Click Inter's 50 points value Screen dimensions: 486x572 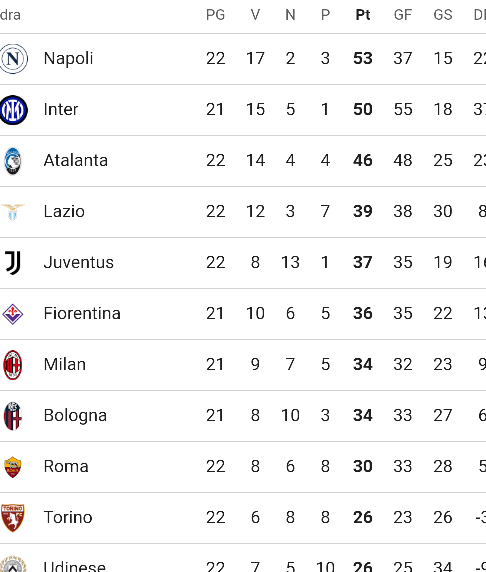click(363, 109)
